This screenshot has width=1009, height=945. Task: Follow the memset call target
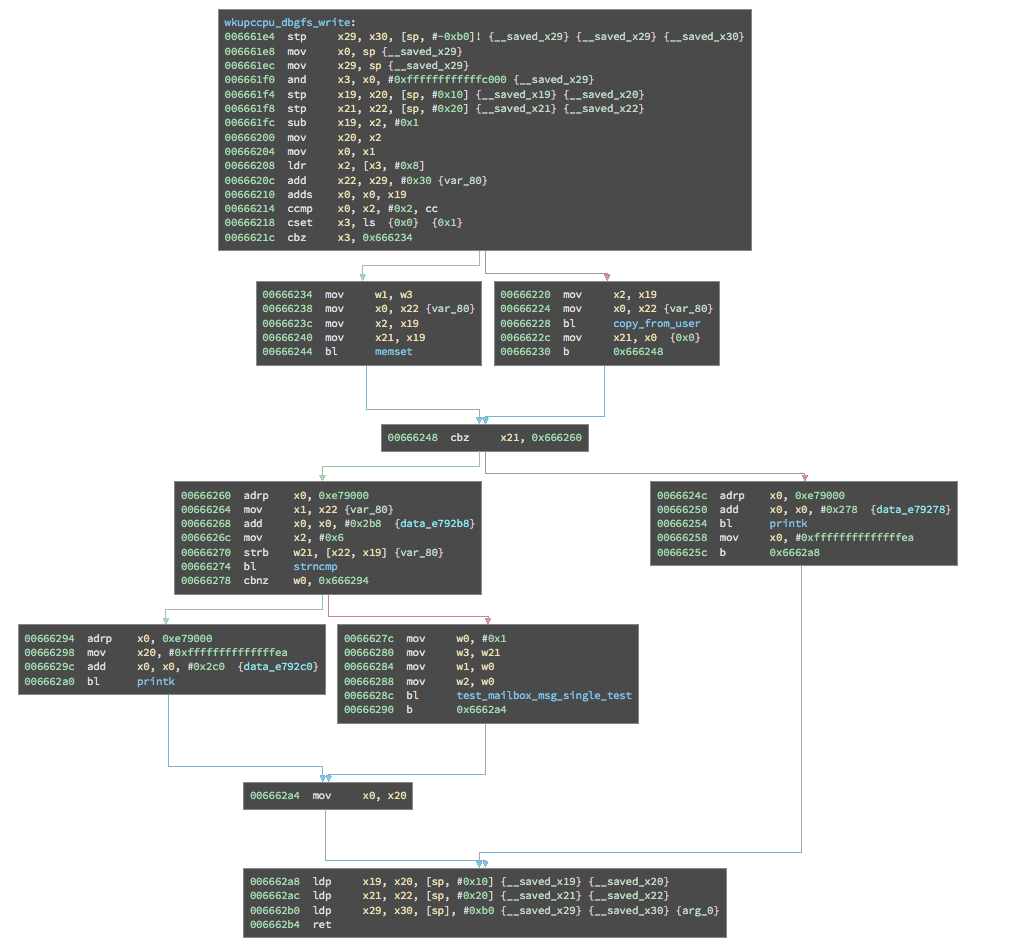(x=393, y=352)
